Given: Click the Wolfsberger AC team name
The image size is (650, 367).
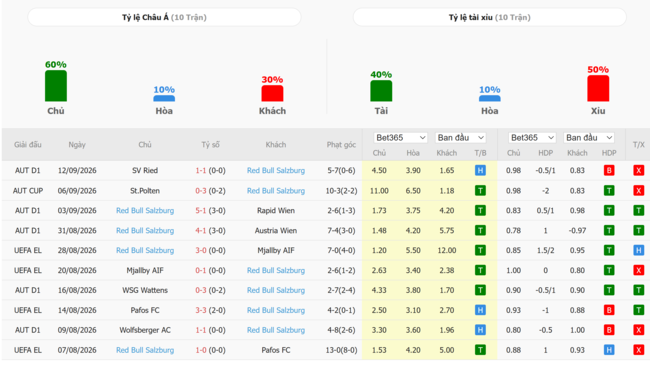Looking at the screenshot, I should [145, 330].
